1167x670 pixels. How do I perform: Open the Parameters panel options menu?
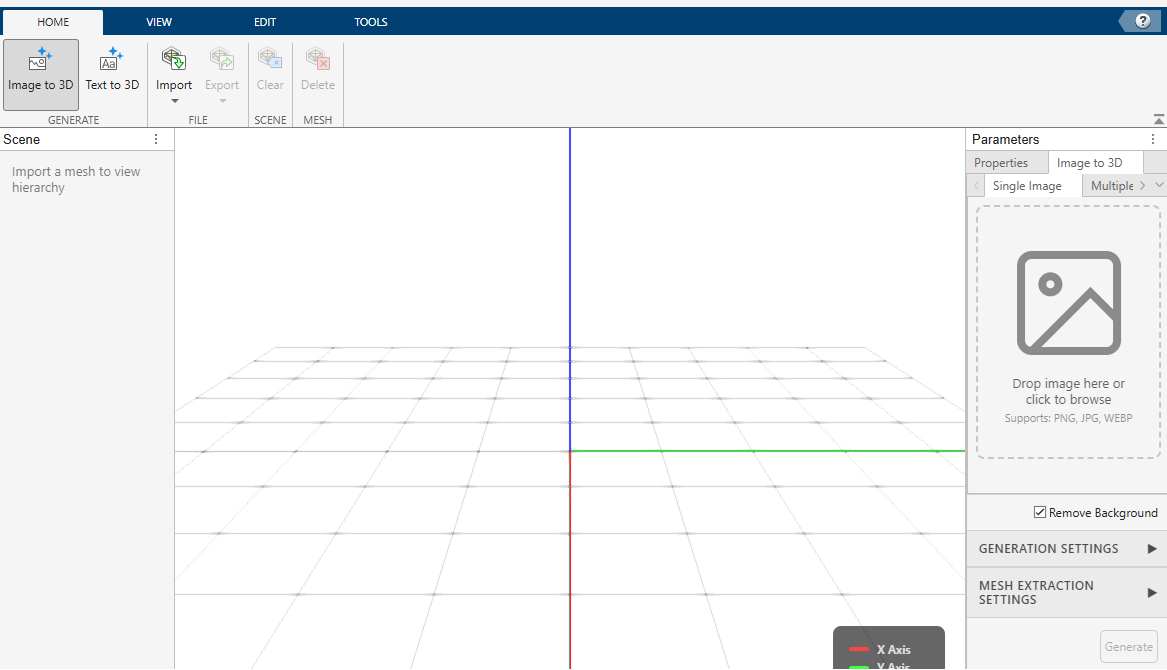[x=1153, y=139]
